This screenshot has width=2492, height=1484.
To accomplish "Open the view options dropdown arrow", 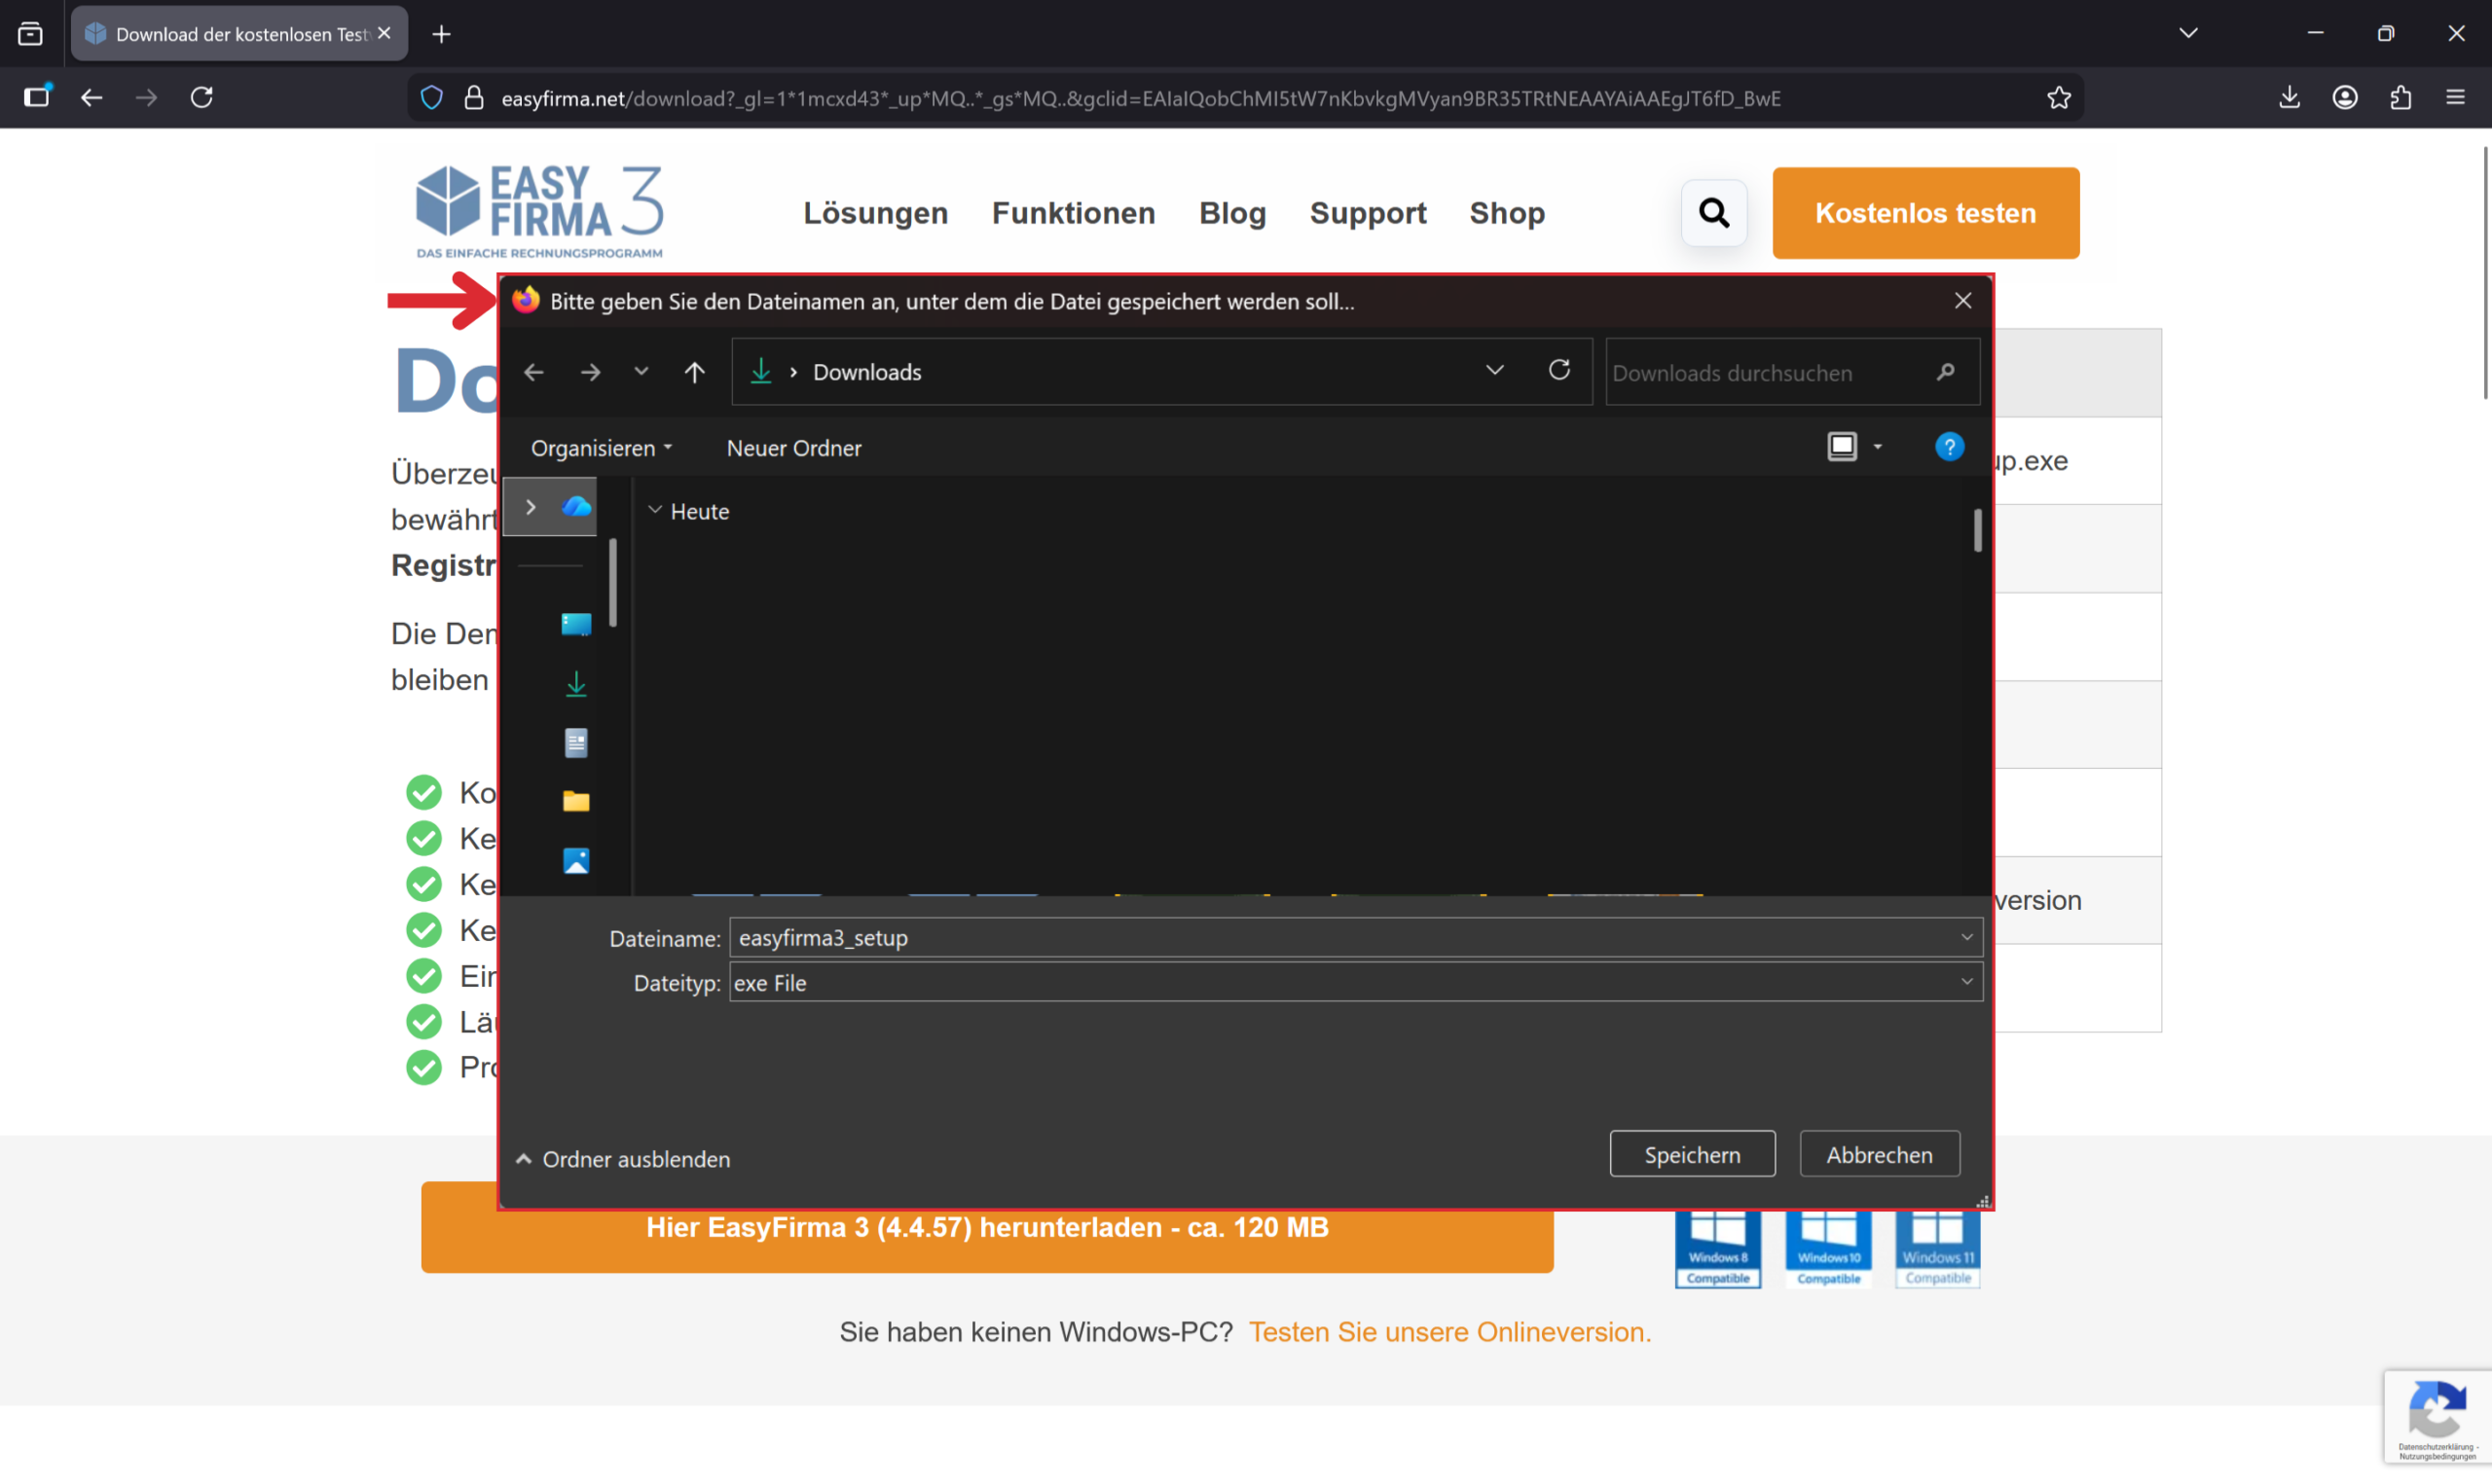I will click(x=1878, y=447).
